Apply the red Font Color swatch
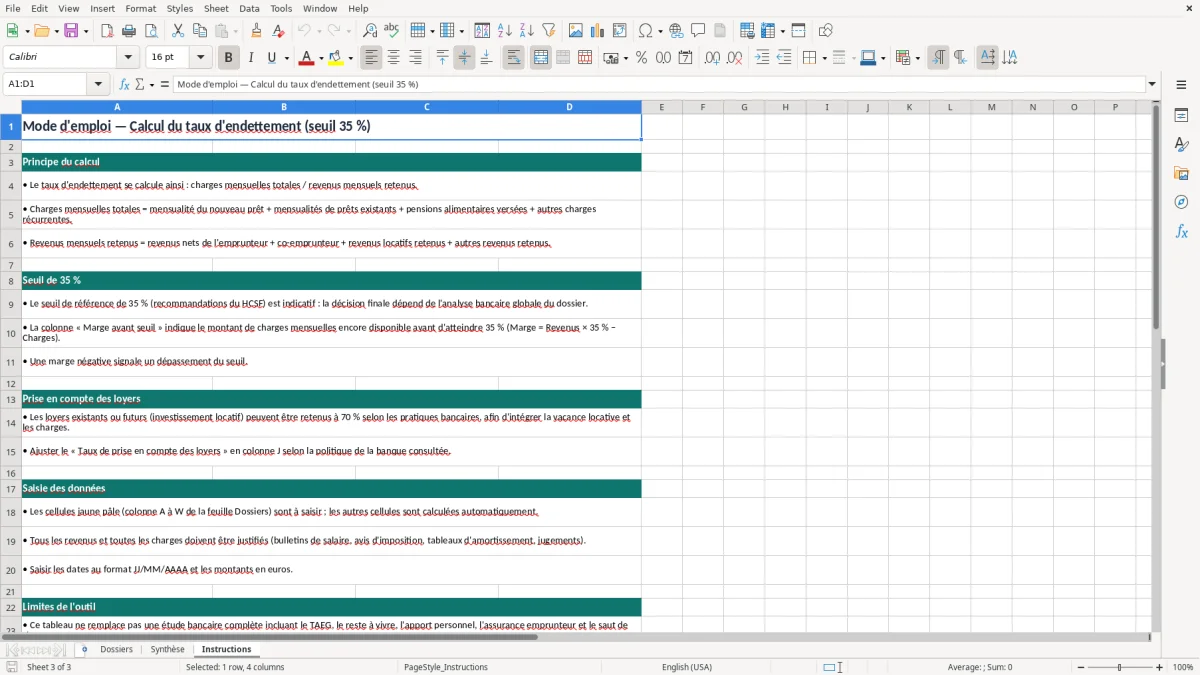 [306, 58]
